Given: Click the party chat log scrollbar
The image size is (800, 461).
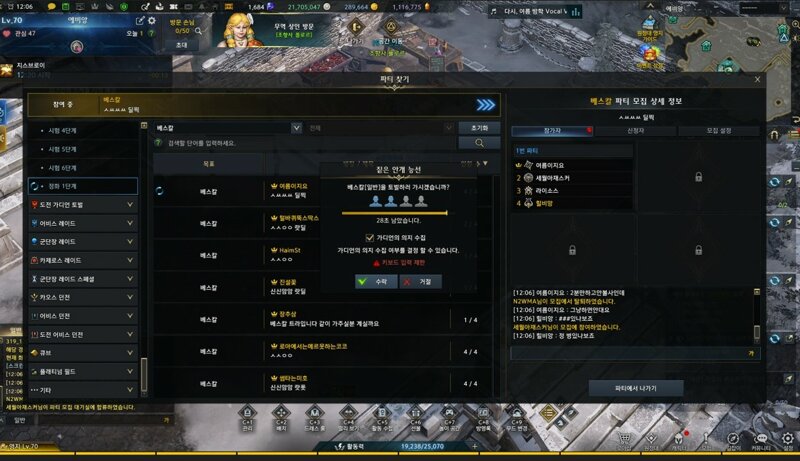Looking at the screenshot, I should pos(757,316).
